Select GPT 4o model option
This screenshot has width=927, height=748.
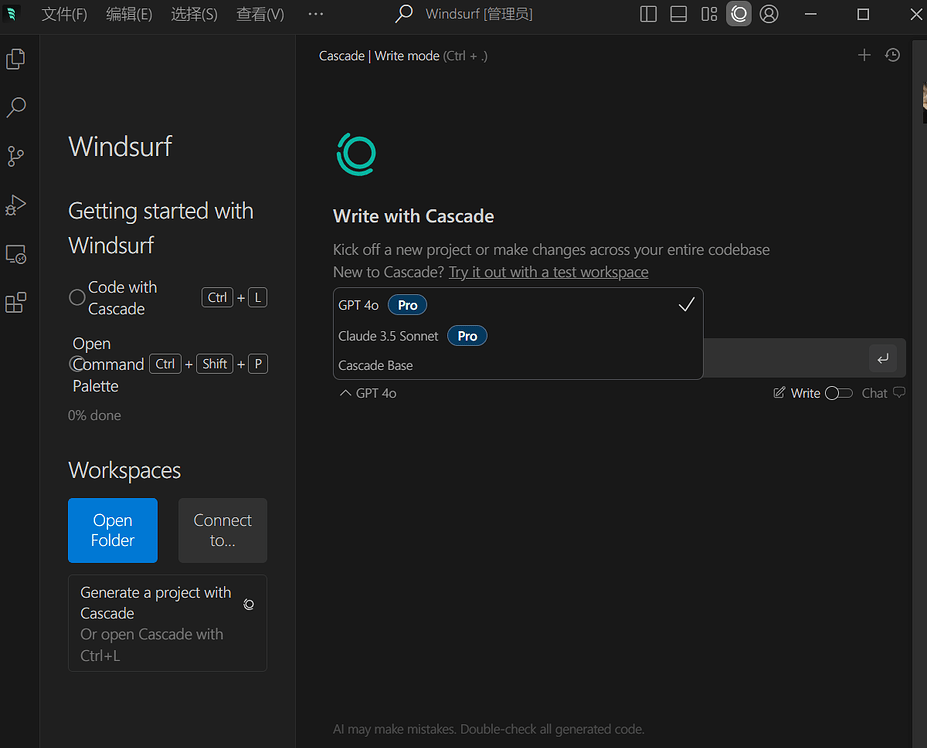518,305
